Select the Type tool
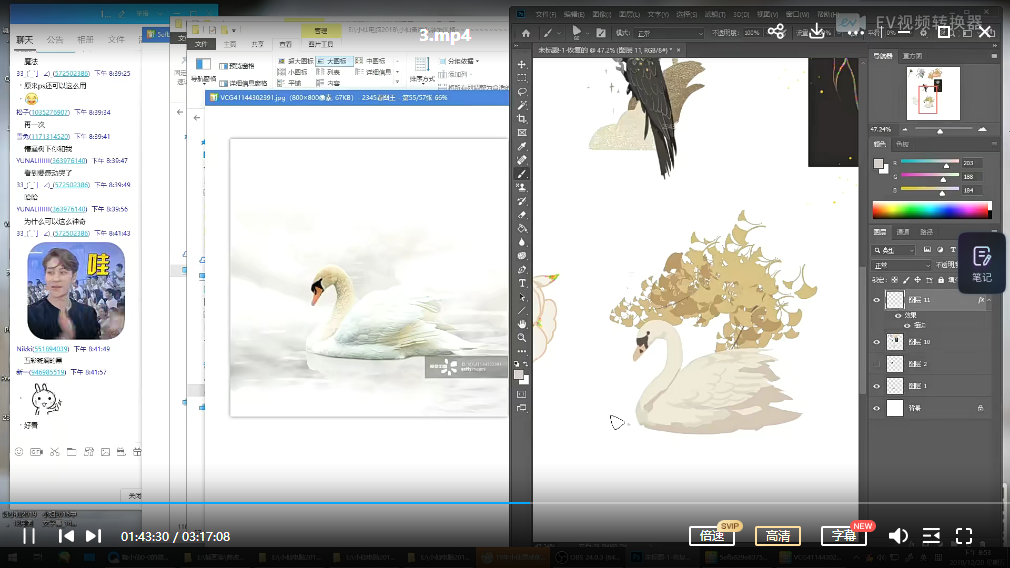This screenshot has height=568, width=1010. [522, 283]
